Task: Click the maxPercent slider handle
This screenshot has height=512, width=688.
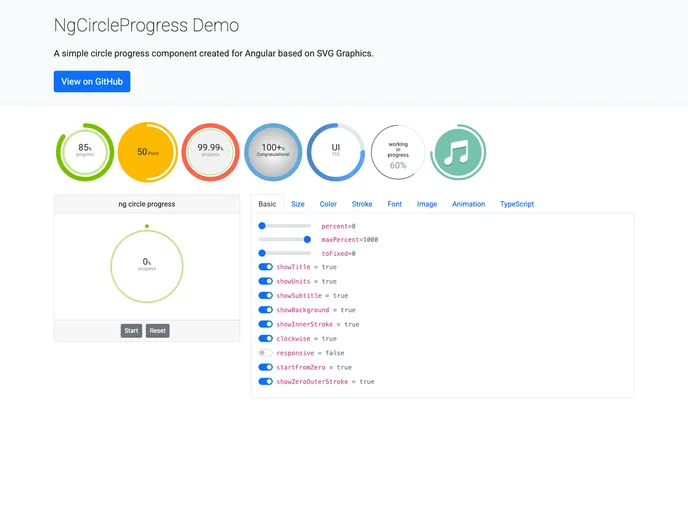Action: coord(307,240)
